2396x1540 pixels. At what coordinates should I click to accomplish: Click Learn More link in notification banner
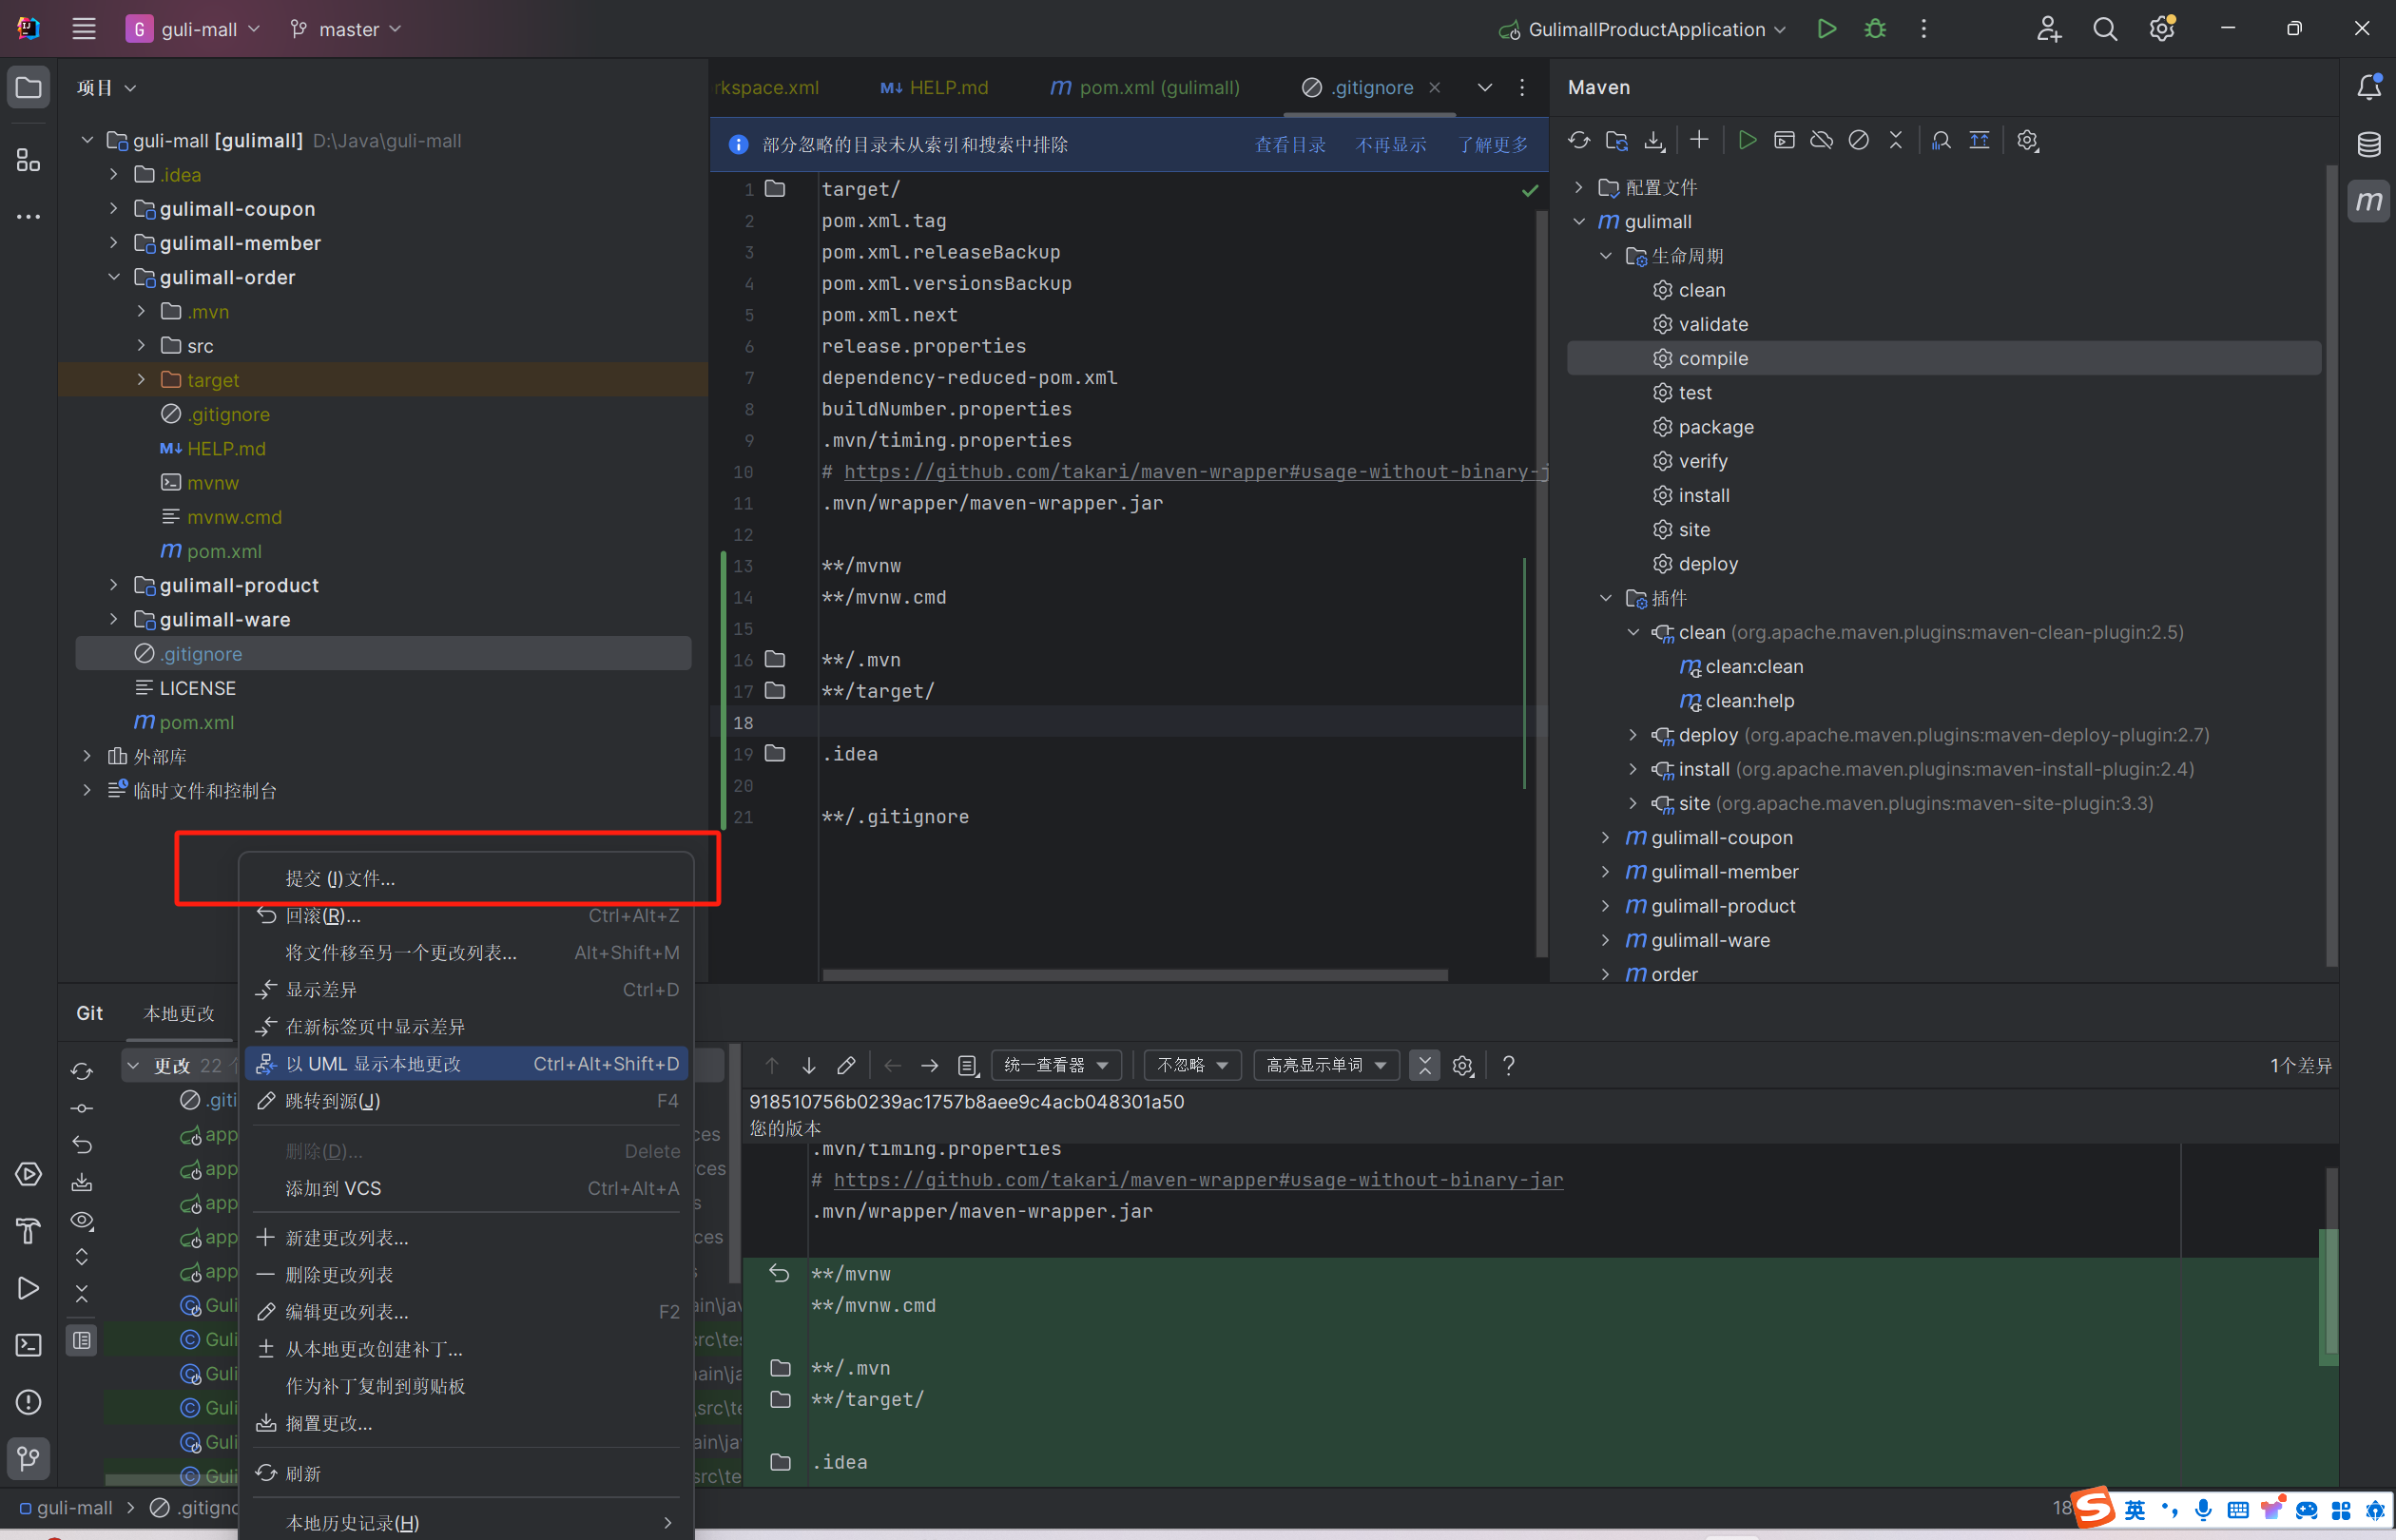[x=1493, y=145]
